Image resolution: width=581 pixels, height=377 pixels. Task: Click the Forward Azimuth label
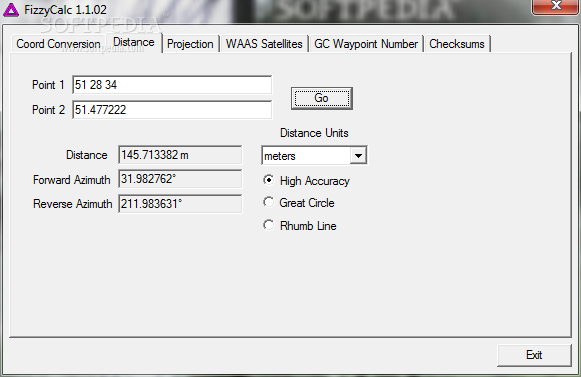coord(72,180)
